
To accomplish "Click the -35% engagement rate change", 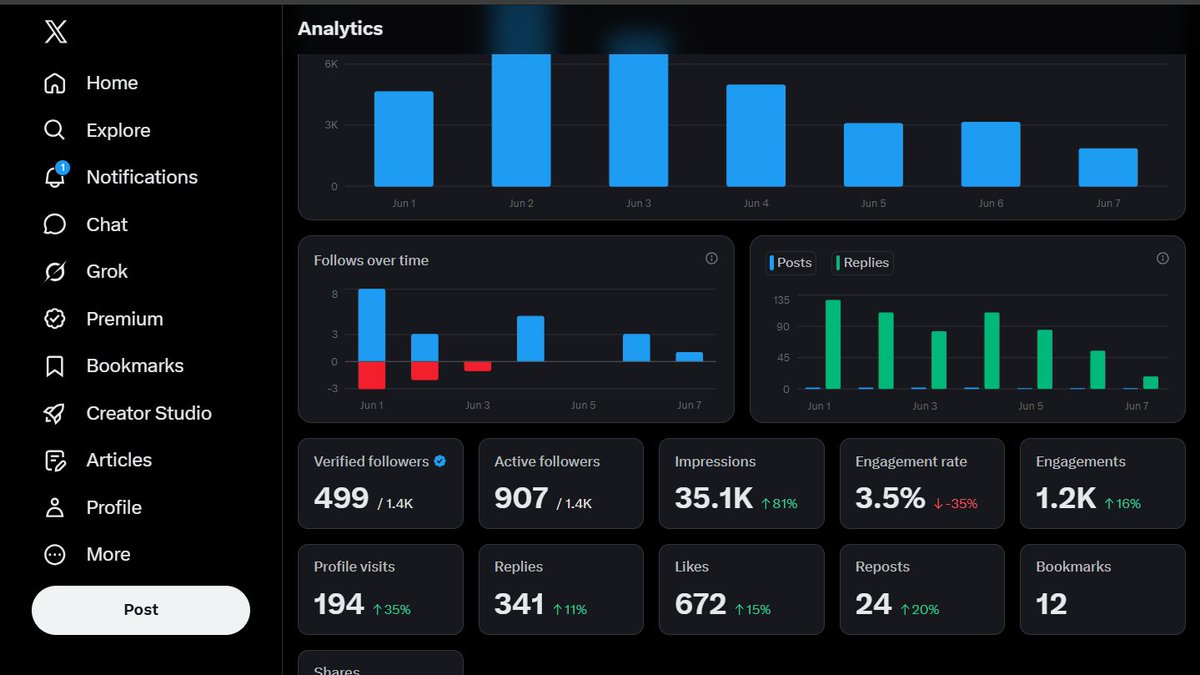I will (957, 504).
